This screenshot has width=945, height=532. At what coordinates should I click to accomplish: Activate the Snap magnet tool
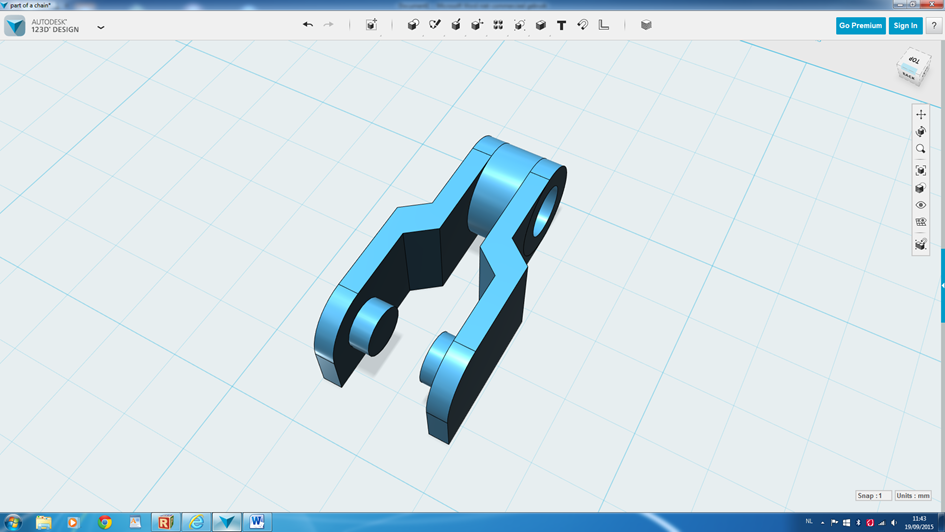tap(582, 25)
